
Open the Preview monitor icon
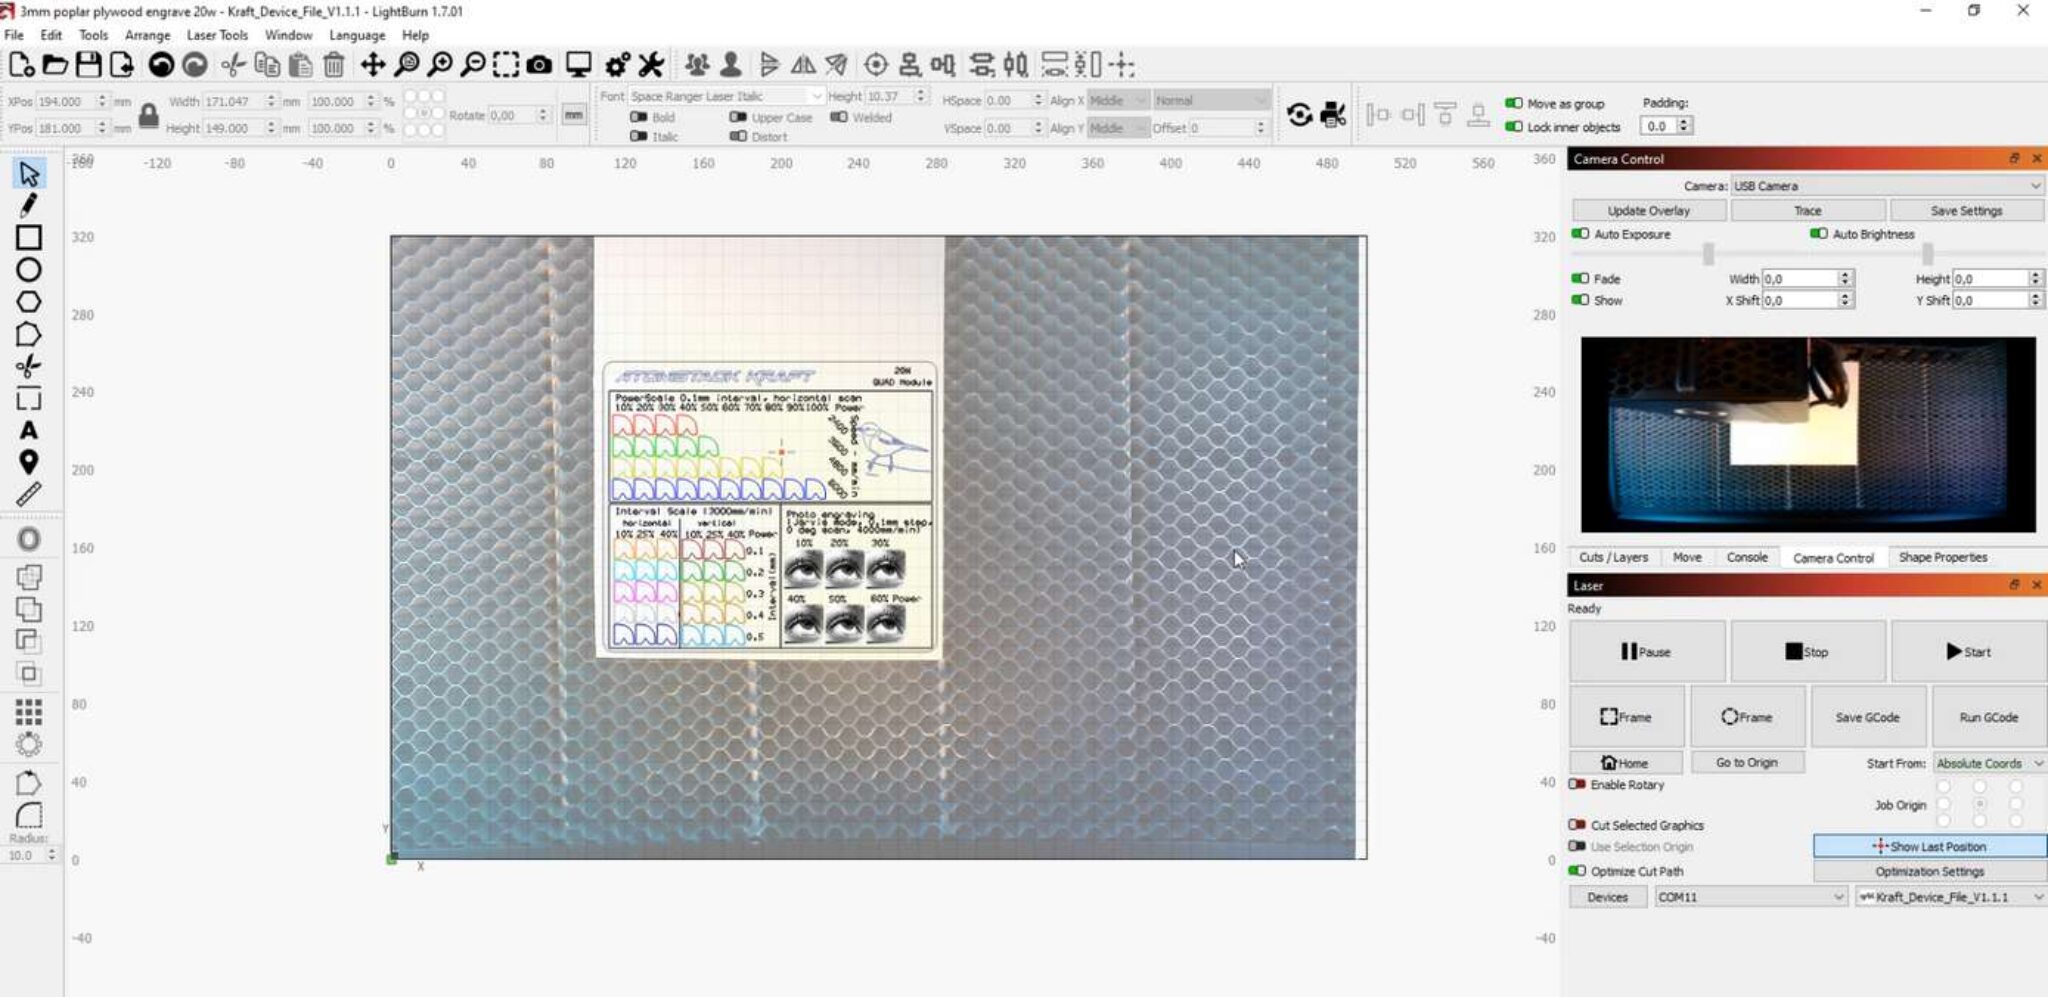(x=578, y=66)
